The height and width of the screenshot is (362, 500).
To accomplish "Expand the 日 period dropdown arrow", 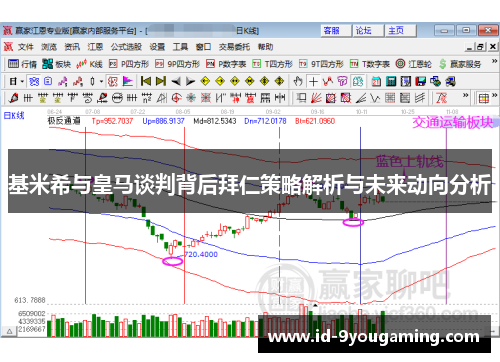I will click(x=22, y=81).
